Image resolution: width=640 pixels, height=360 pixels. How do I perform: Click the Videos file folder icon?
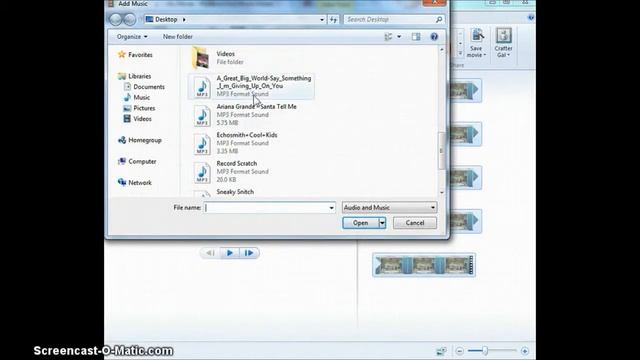201,58
